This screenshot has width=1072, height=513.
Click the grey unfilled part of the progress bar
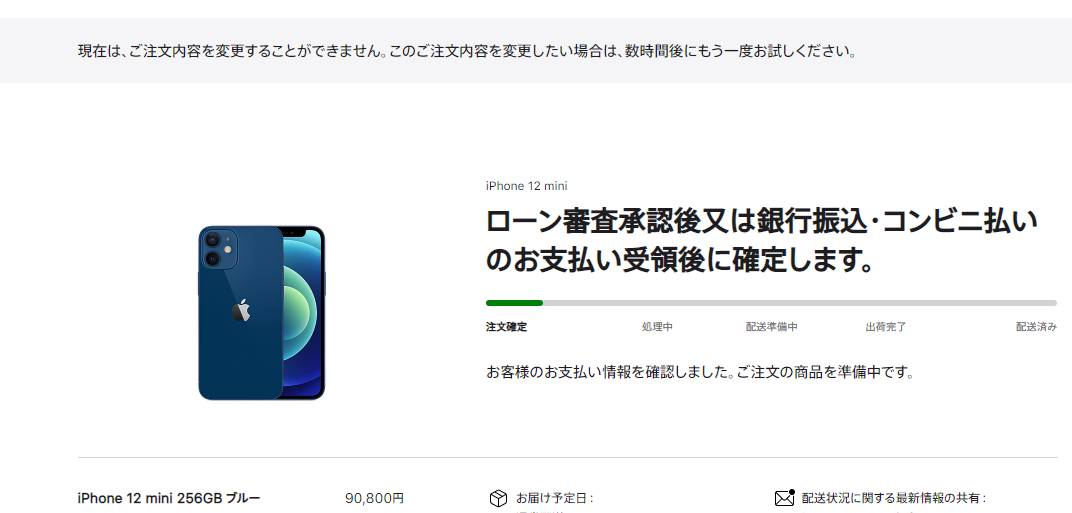point(800,302)
